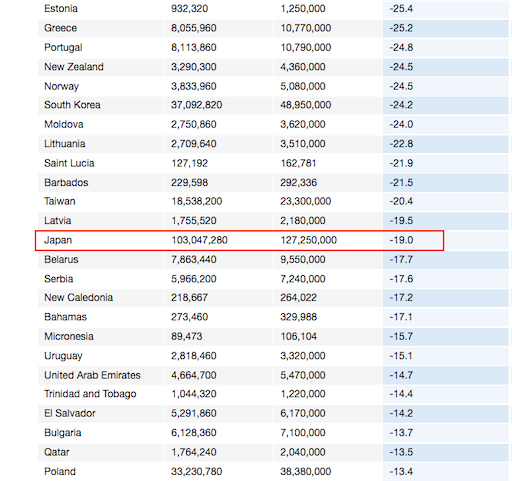
Task: Select Portugal's value 8,113,860
Action: [194, 47]
